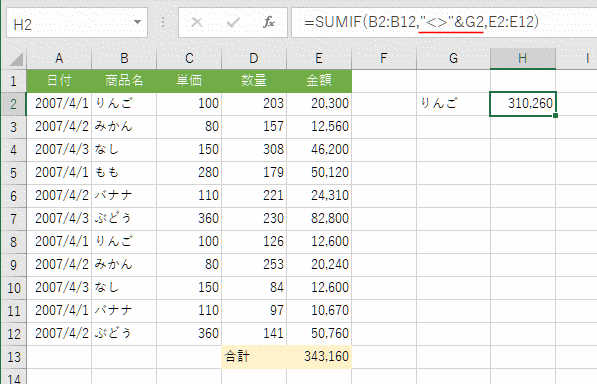The width and height of the screenshot is (597, 384).
Task: Click the Select All corner triangle
Action: click(x=16, y=59)
